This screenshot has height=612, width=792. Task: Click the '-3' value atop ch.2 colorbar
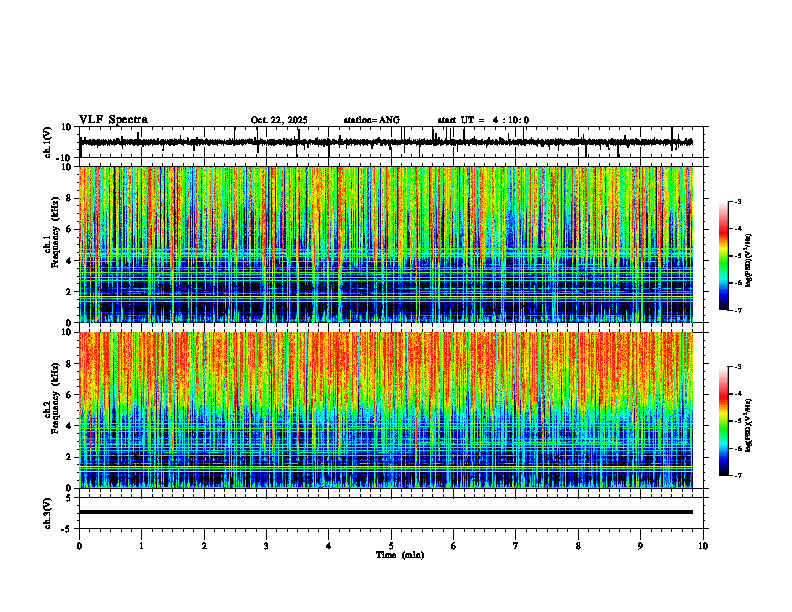pos(738,367)
